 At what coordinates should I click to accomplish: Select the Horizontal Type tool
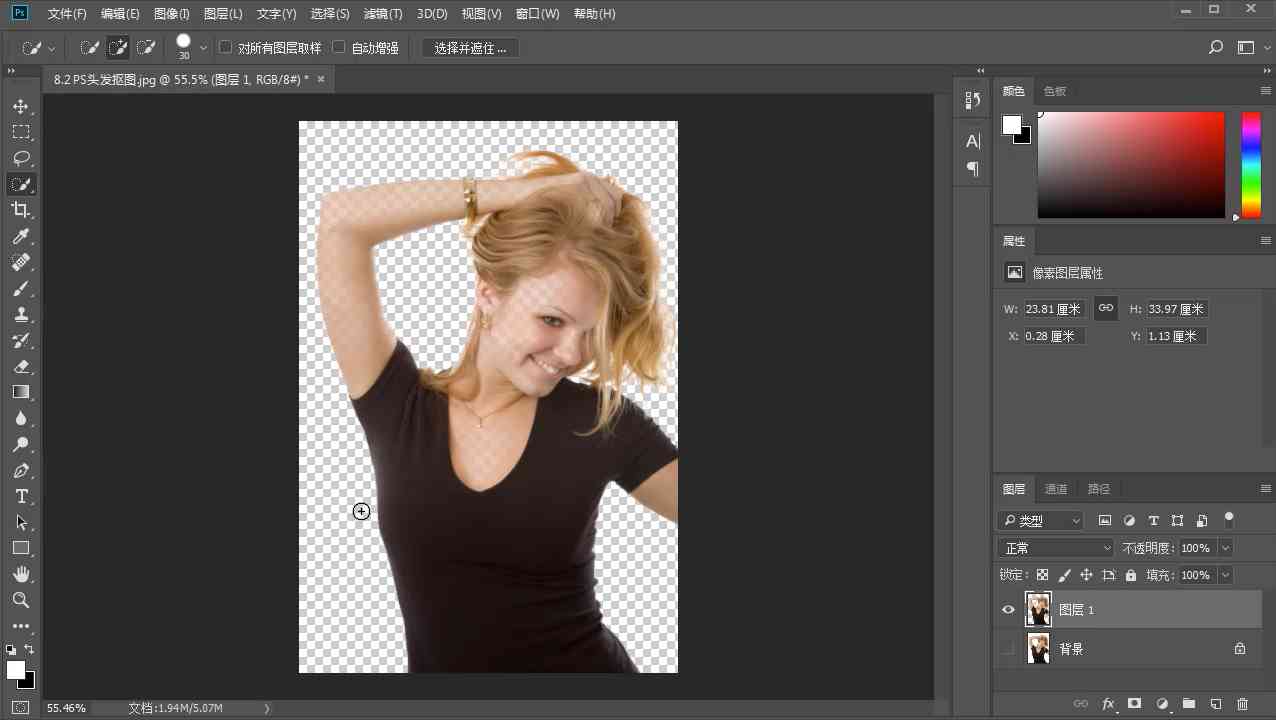point(21,496)
